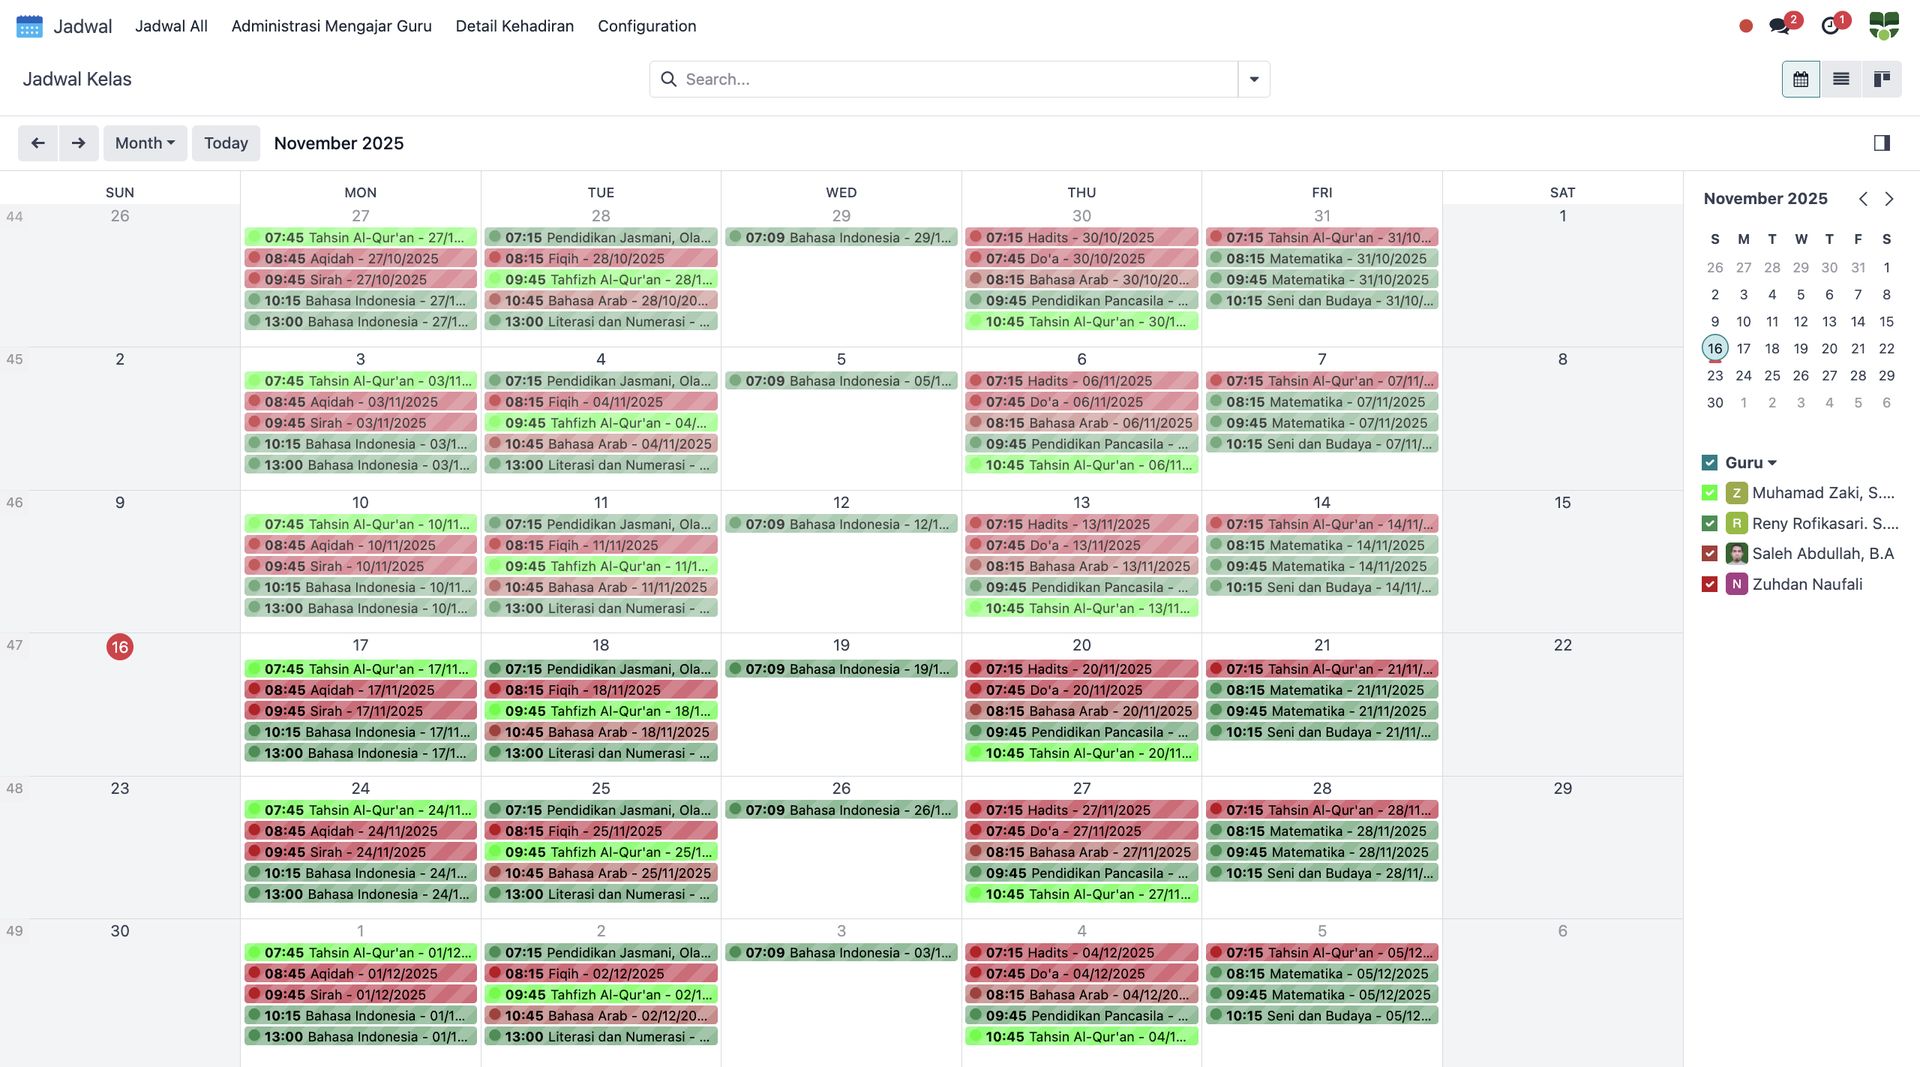Toggle the side panel icon

(x=1881, y=143)
